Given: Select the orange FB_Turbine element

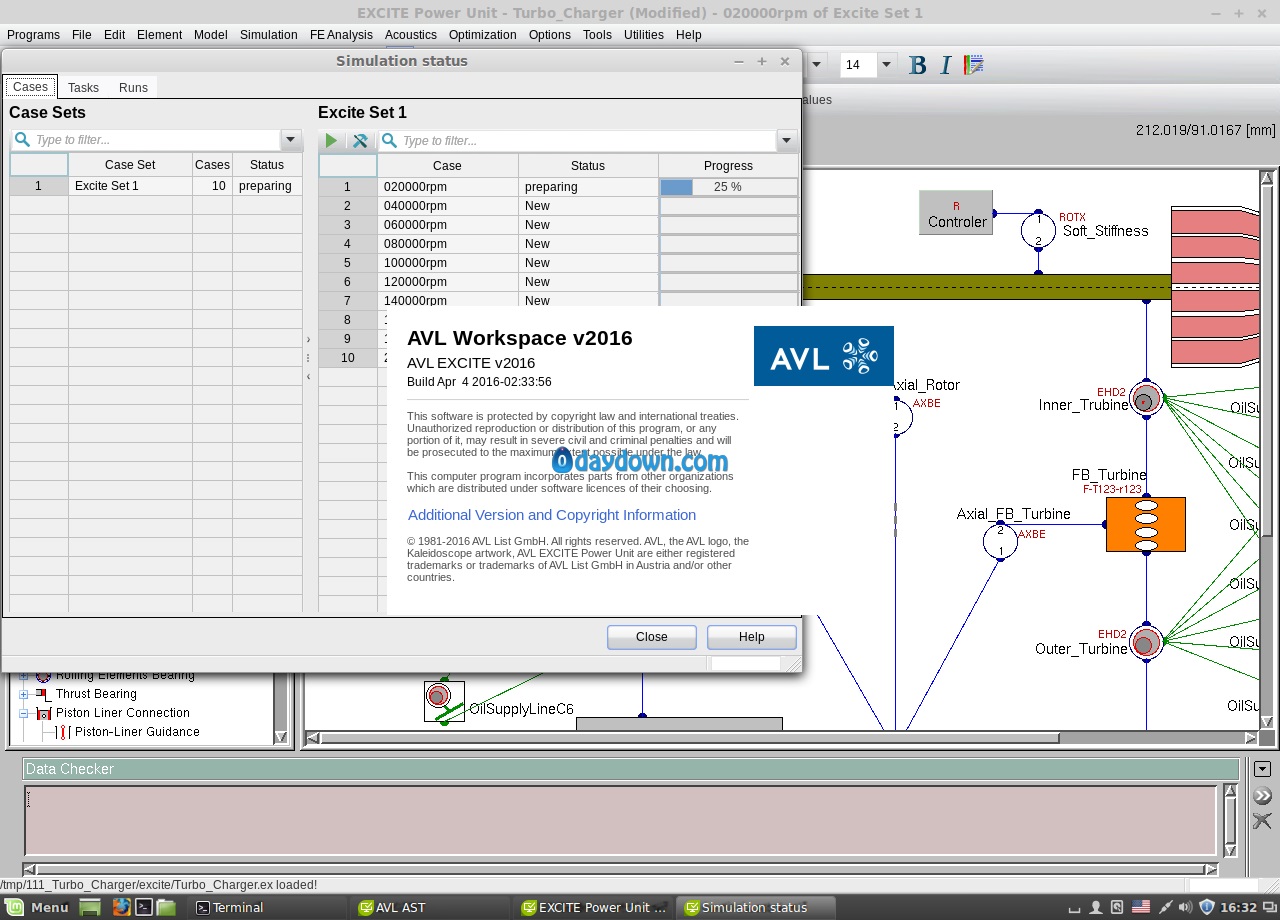Looking at the screenshot, I should click(x=1146, y=524).
